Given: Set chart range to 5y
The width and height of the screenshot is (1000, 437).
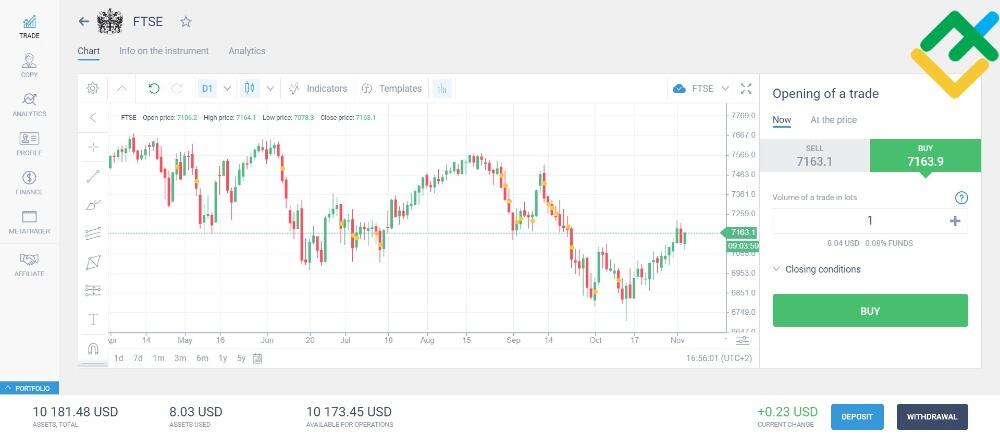Looking at the screenshot, I should pos(241,359).
